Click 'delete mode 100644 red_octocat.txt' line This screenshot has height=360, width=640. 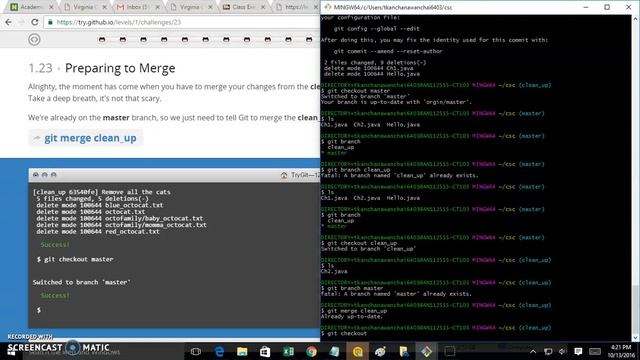pyautogui.click(x=98, y=231)
